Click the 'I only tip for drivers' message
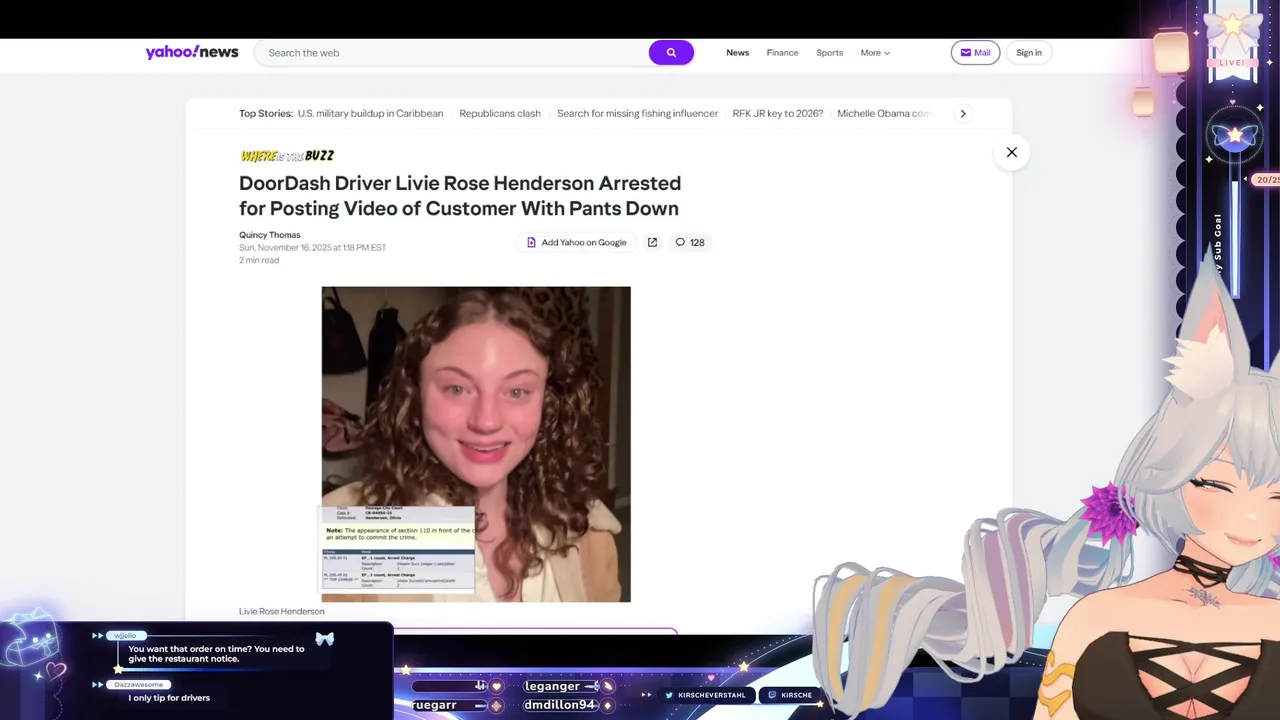The image size is (1280, 720). [x=169, y=698]
